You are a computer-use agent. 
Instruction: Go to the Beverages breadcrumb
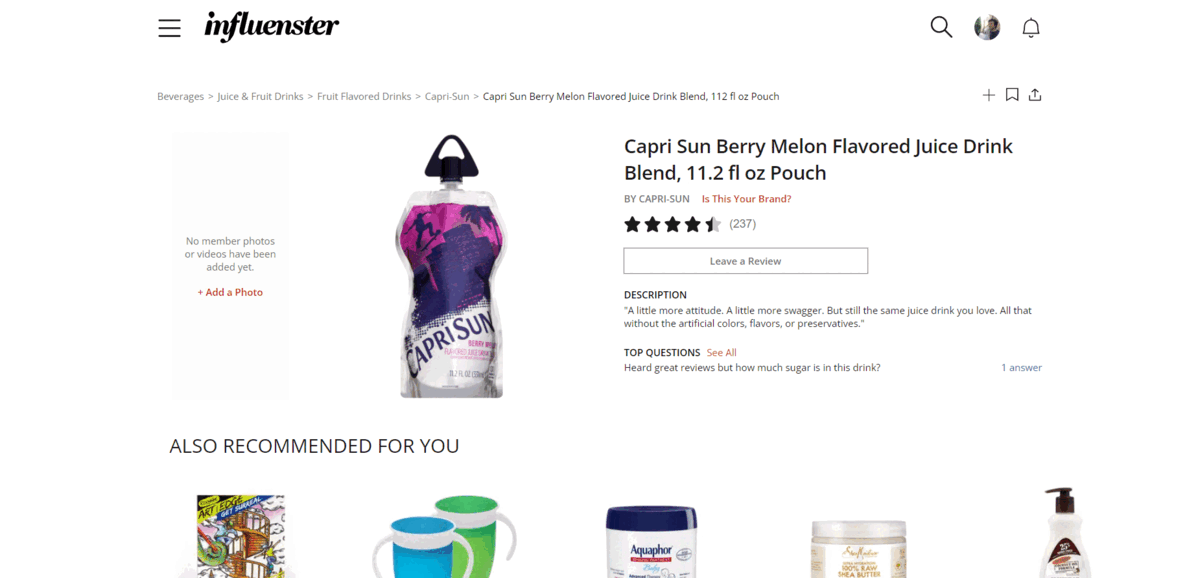pos(180,97)
